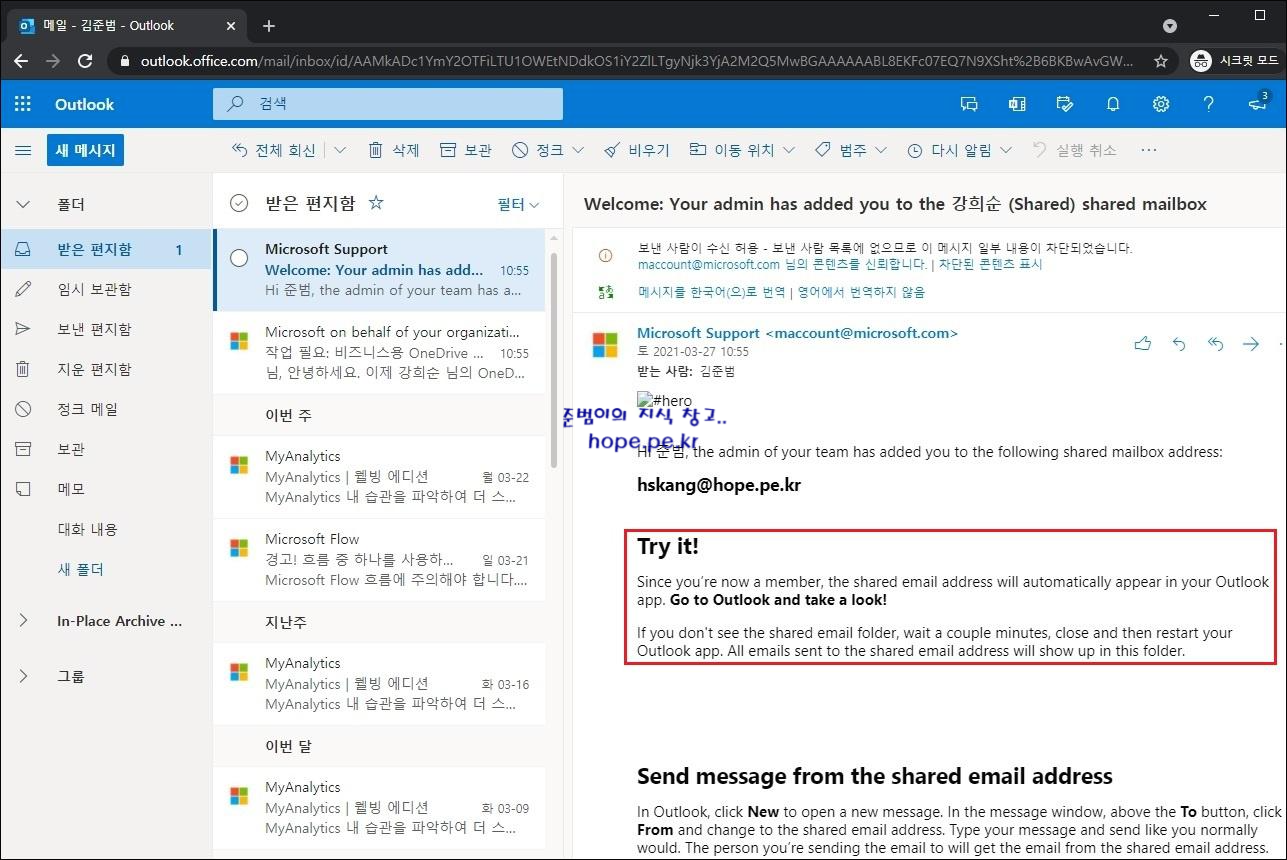Screen dimensions: 1287x860
Task: Click 실행 취소 undo button
Action: (1075, 150)
